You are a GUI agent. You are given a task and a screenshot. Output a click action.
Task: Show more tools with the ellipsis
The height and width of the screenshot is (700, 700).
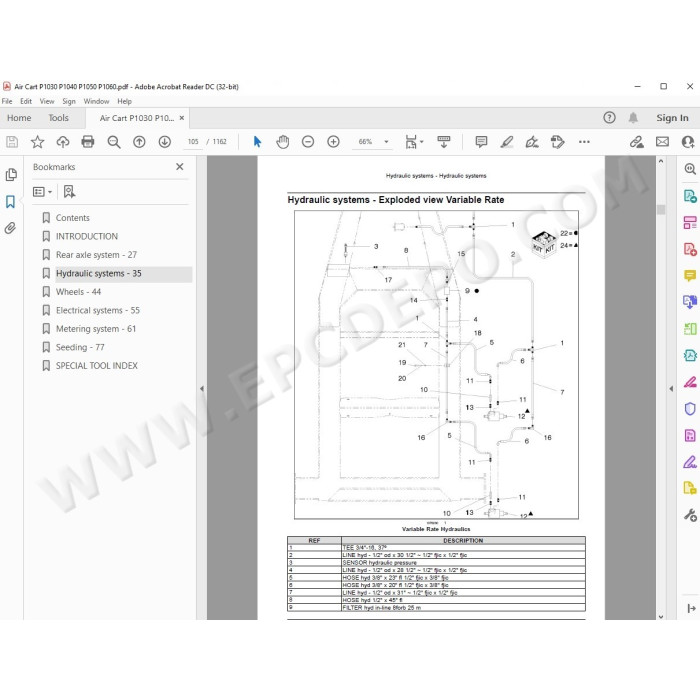(584, 142)
